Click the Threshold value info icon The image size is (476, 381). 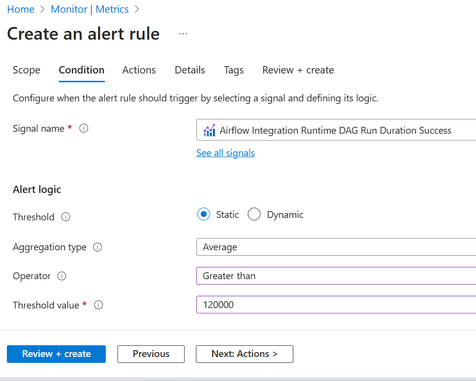(x=98, y=305)
